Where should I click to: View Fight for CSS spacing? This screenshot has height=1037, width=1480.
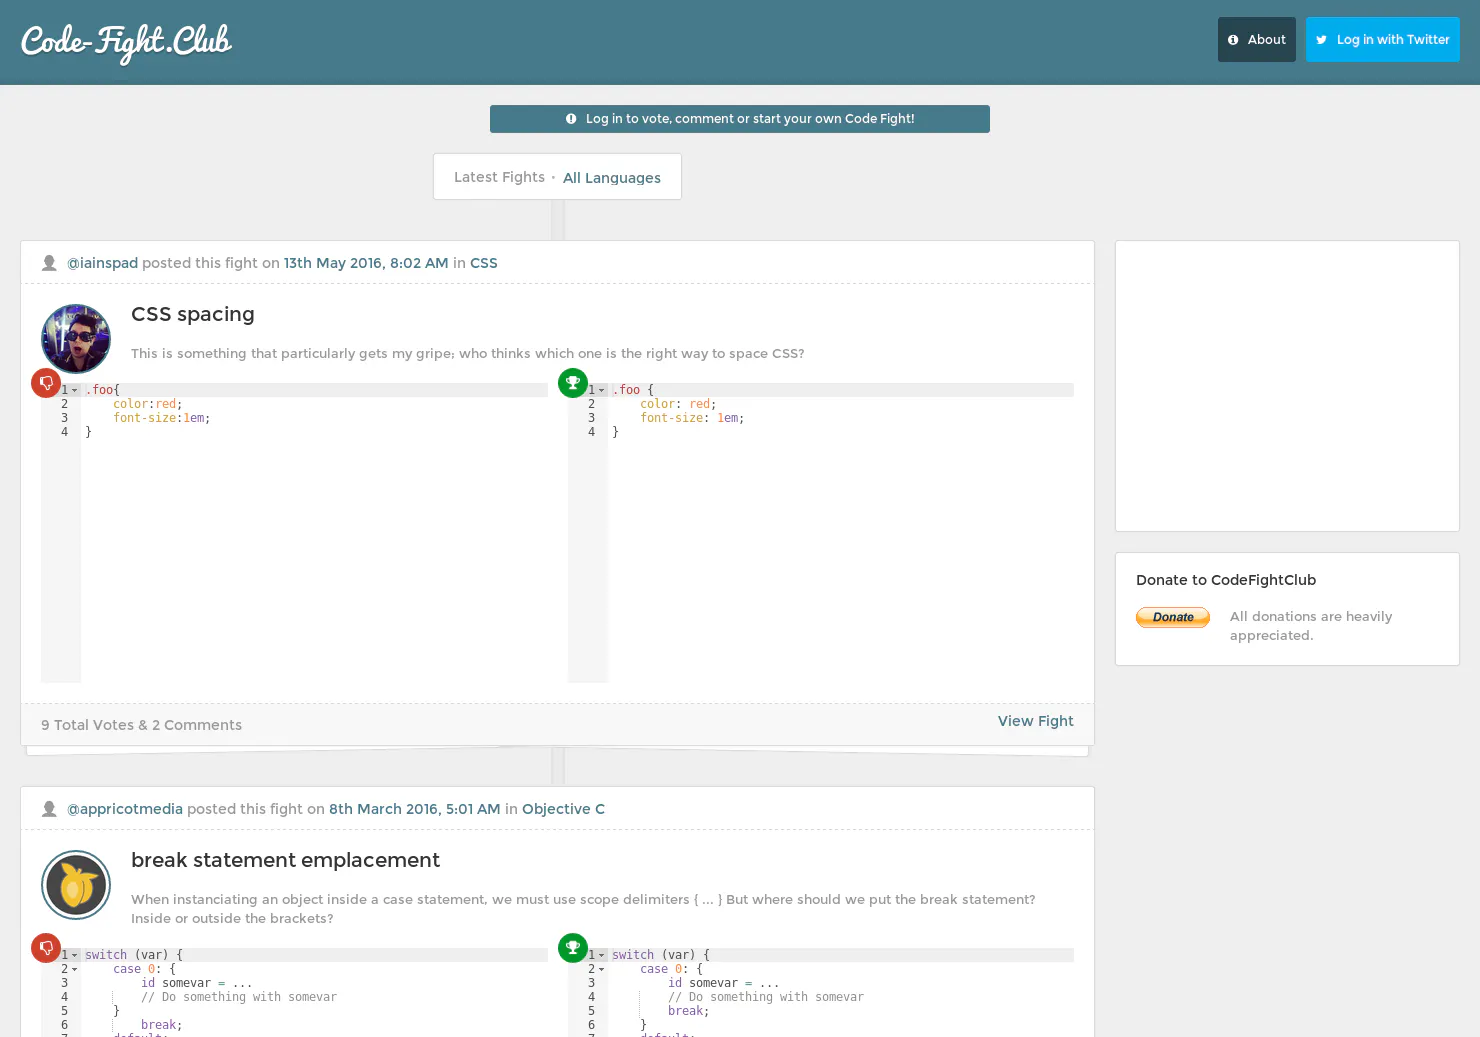(1036, 721)
